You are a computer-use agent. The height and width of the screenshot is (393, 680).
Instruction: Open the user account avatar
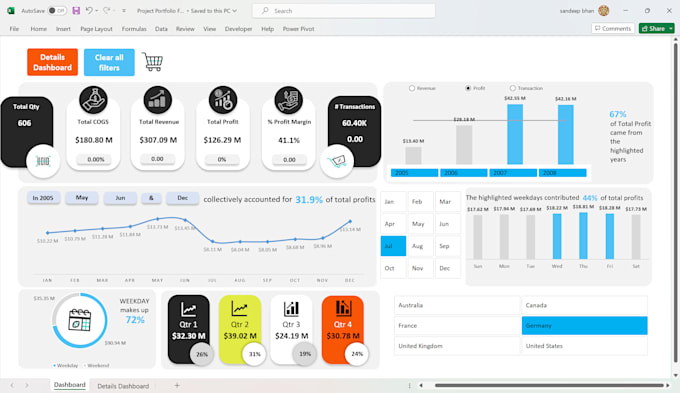point(604,10)
